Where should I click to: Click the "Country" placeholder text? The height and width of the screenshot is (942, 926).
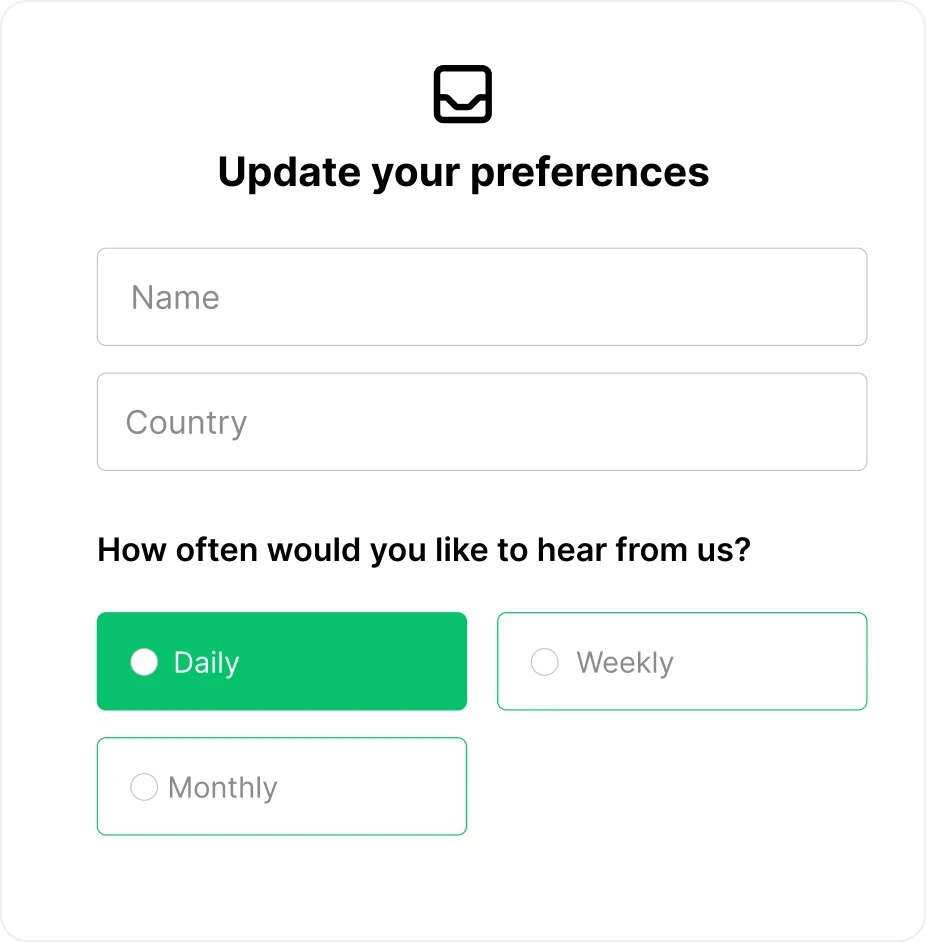click(186, 424)
